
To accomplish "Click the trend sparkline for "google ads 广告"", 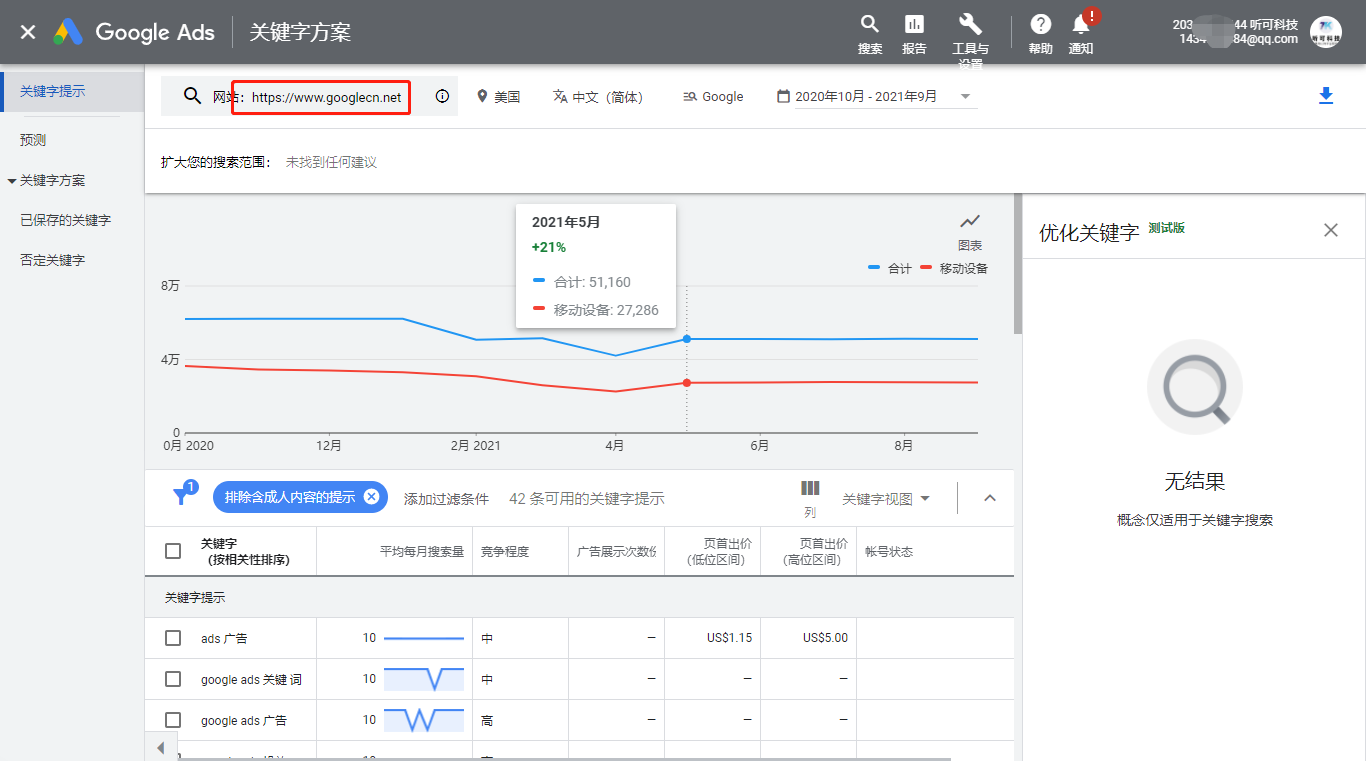I will tap(424, 720).
